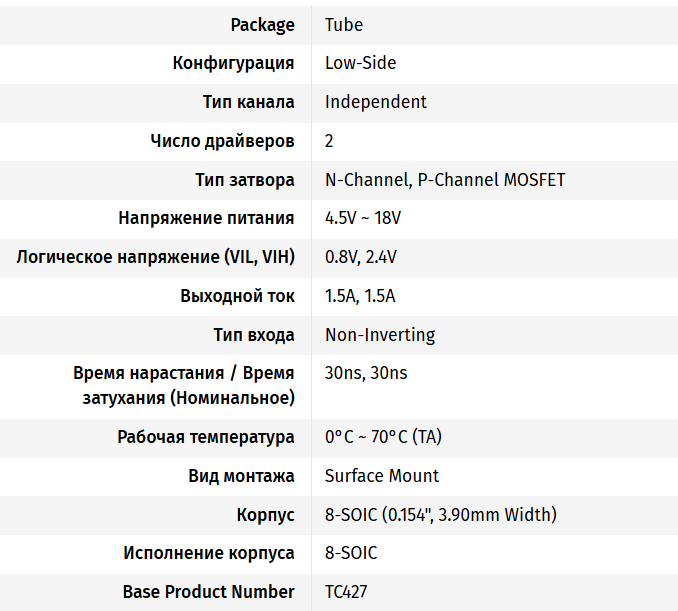Click the "Исполнение корпуса" label
The image size is (678, 611).
[209, 553]
